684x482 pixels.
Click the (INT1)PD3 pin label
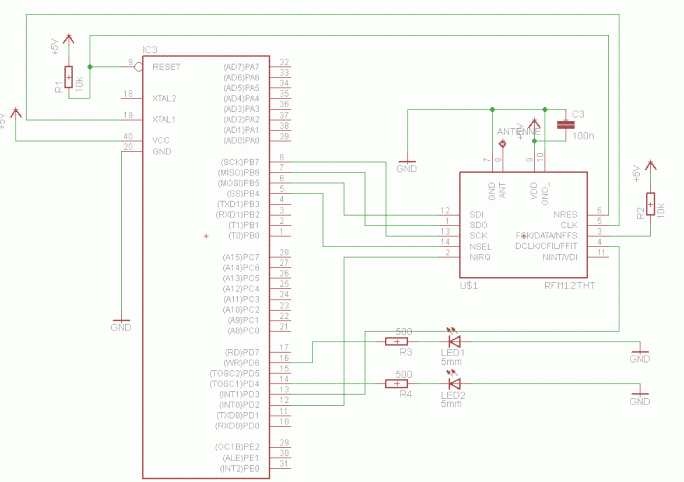[x=239, y=394]
